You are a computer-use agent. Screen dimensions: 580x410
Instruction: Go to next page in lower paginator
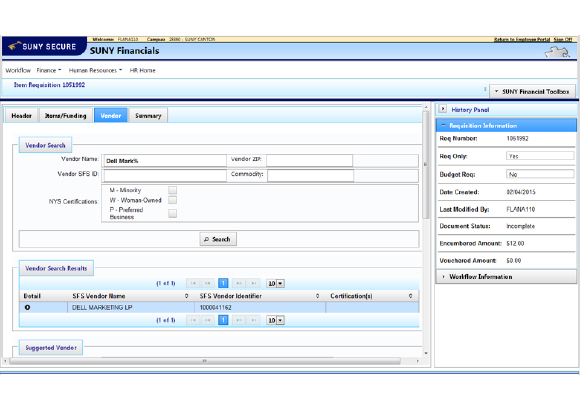pyautogui.click(x=239, y=320)
